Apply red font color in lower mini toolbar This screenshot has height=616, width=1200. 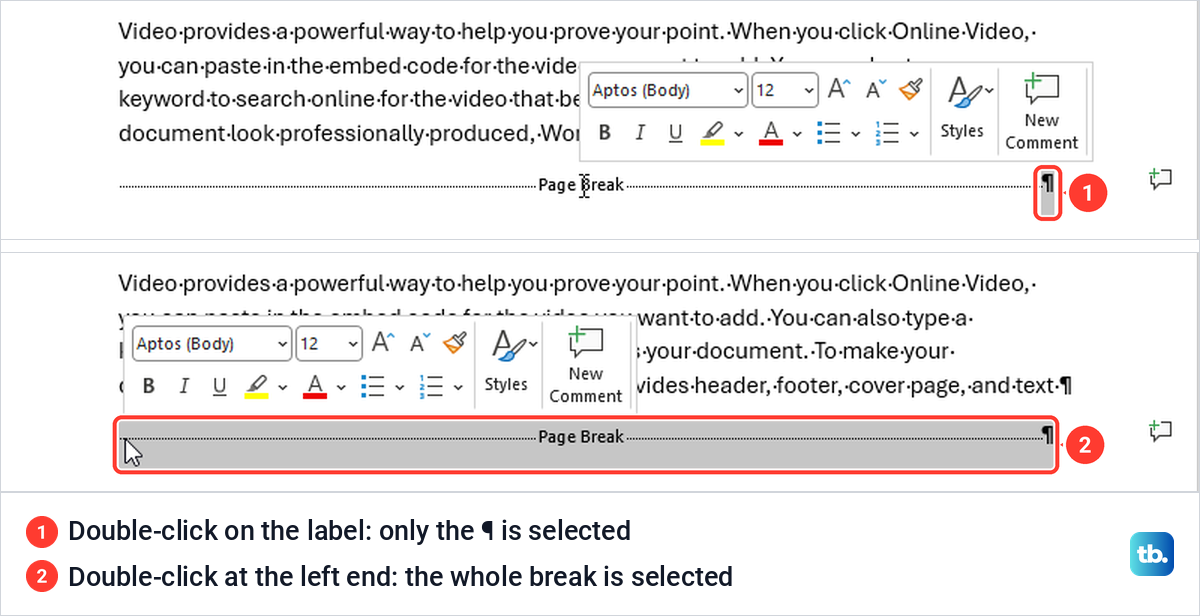tap(315, 386)
